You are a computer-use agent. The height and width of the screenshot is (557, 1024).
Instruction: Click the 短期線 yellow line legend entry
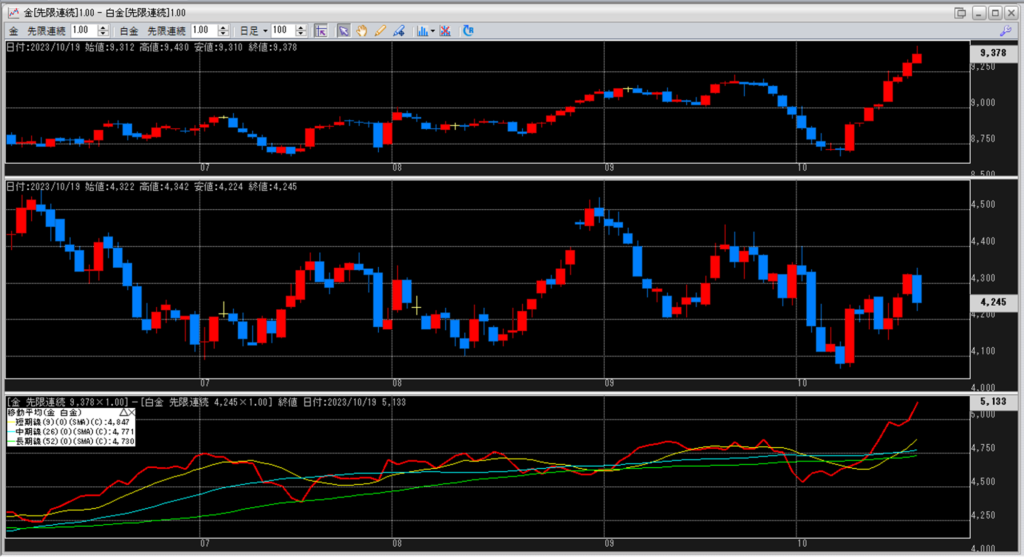(x=70, y=423)
